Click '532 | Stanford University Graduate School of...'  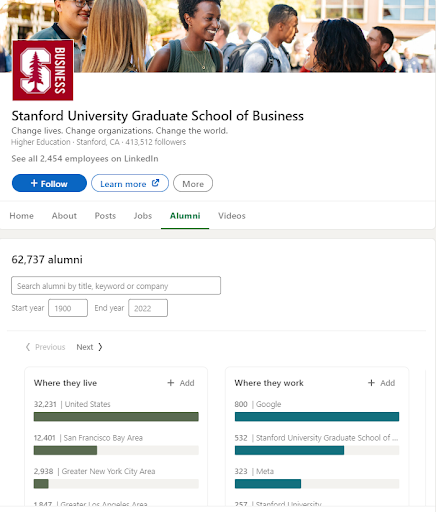point(316,438)
